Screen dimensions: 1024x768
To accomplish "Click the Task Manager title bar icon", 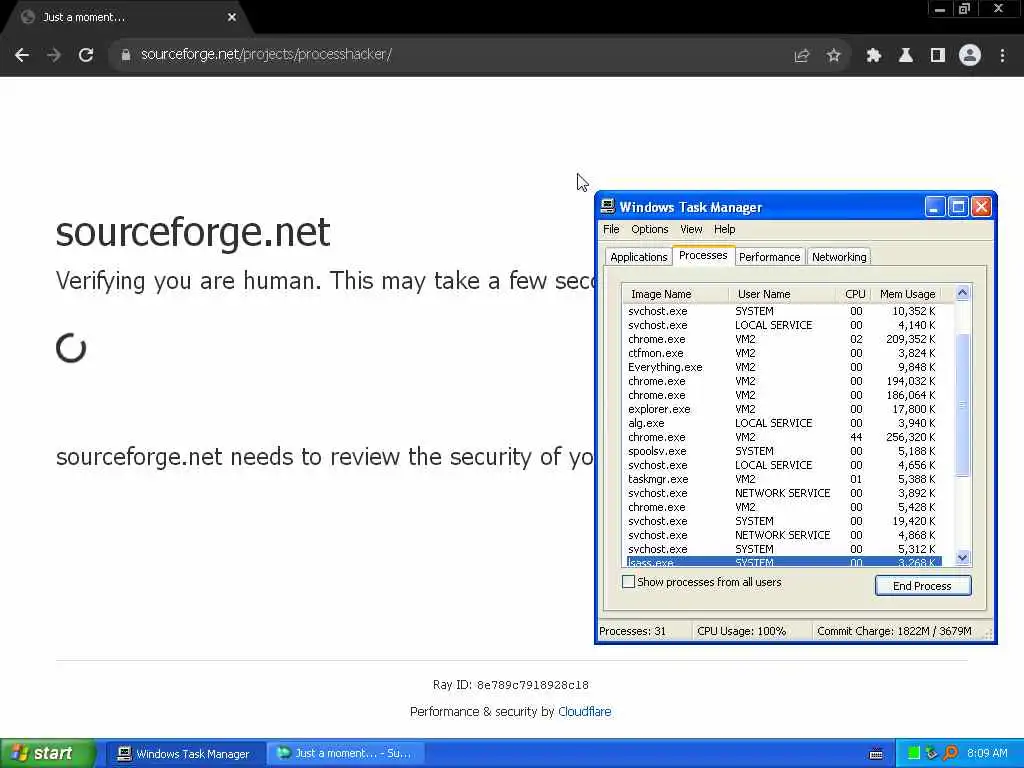I will tap(608, 206).
